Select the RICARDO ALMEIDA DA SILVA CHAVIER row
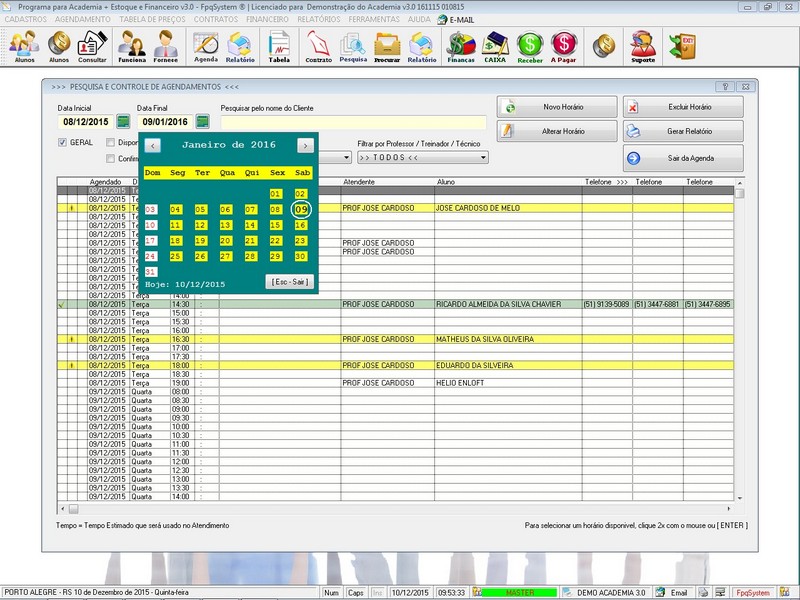800x600 pixels. 395,304
